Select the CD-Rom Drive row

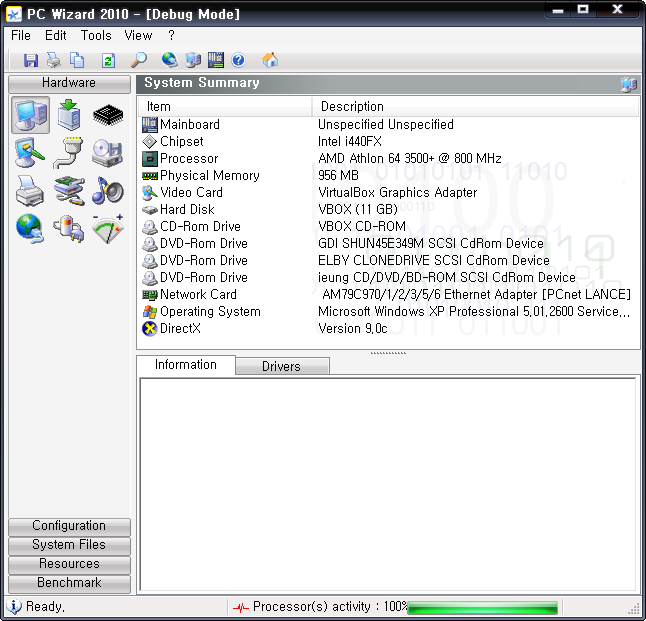point(389,227)
